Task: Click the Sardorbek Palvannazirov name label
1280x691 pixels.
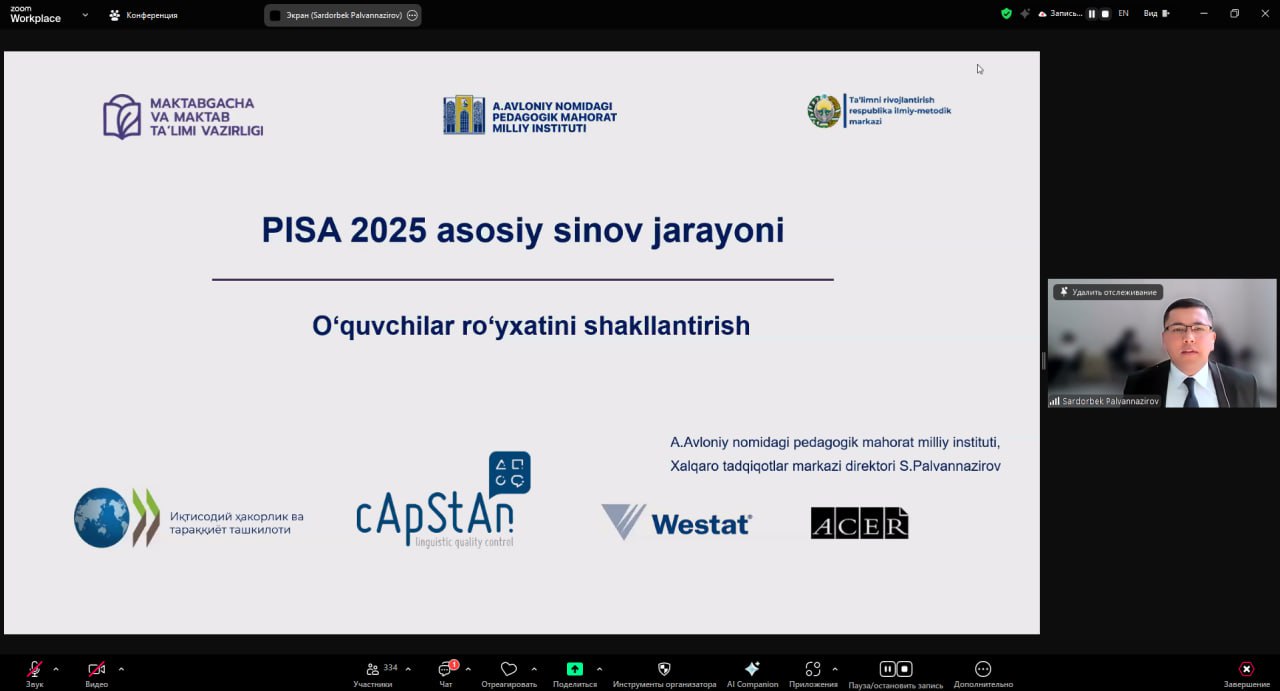Action: point(1110,401)
